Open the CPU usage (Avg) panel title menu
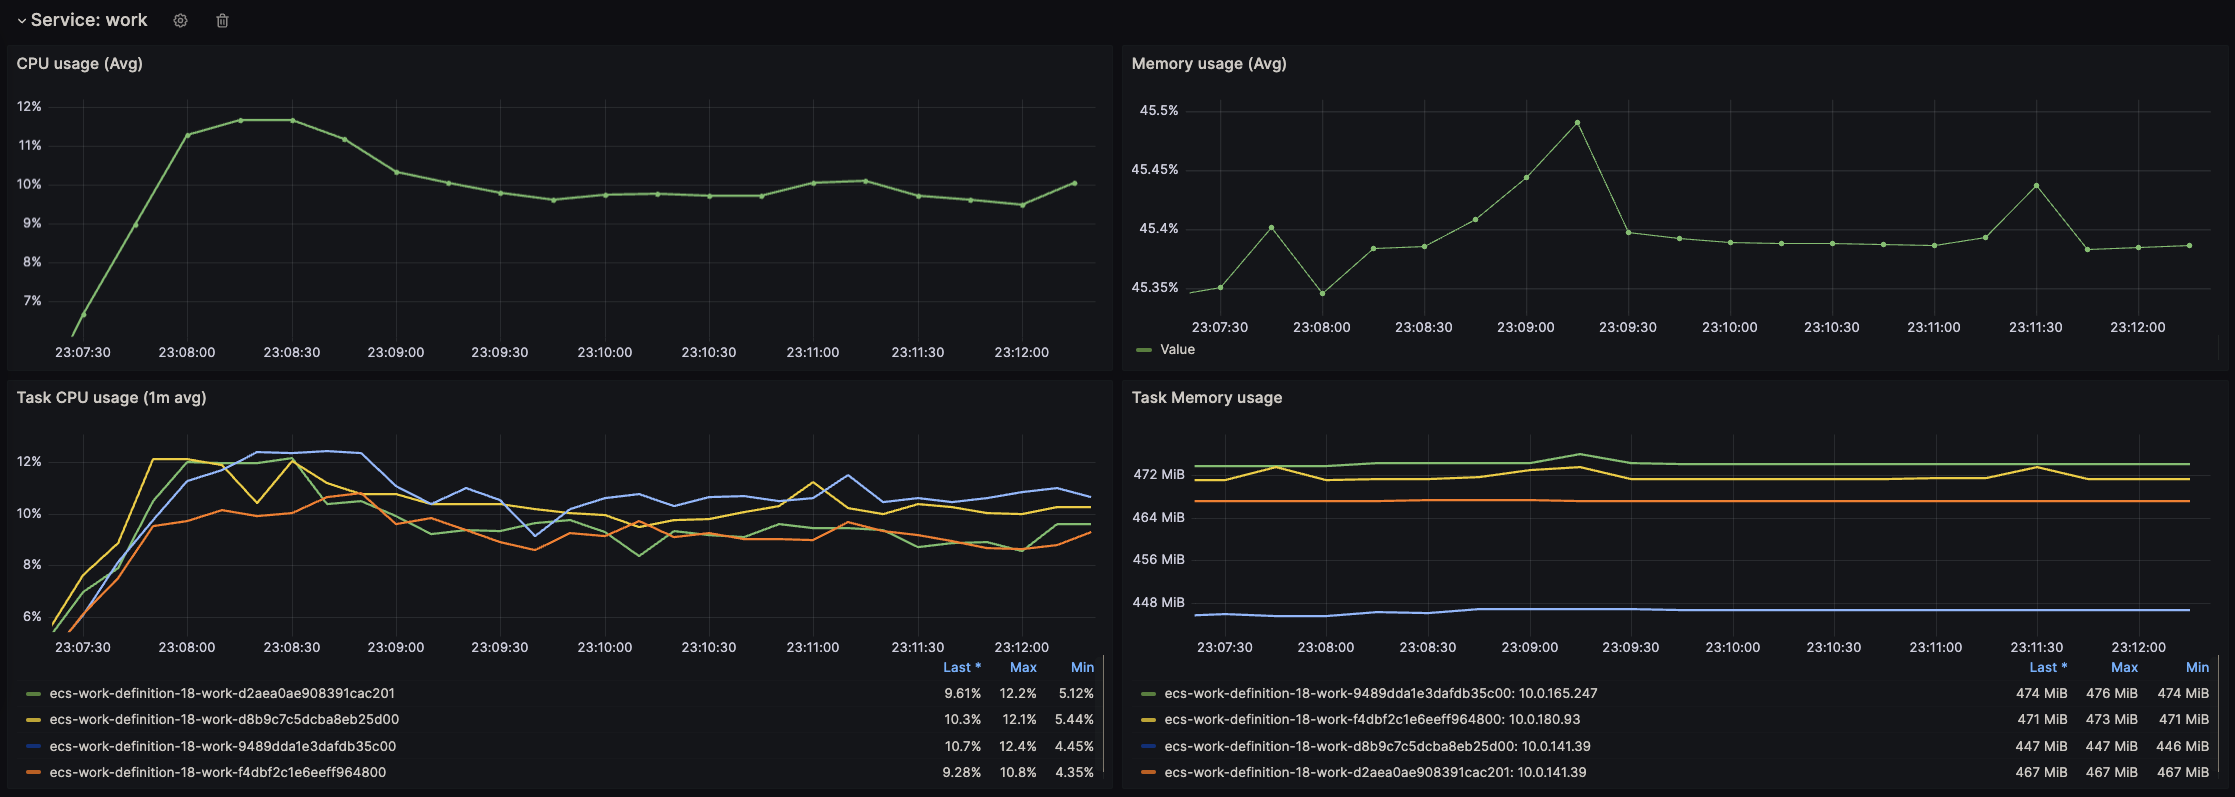Image resolution: width=2235 pixels, height=797 pixels. (x=79, y=64)
